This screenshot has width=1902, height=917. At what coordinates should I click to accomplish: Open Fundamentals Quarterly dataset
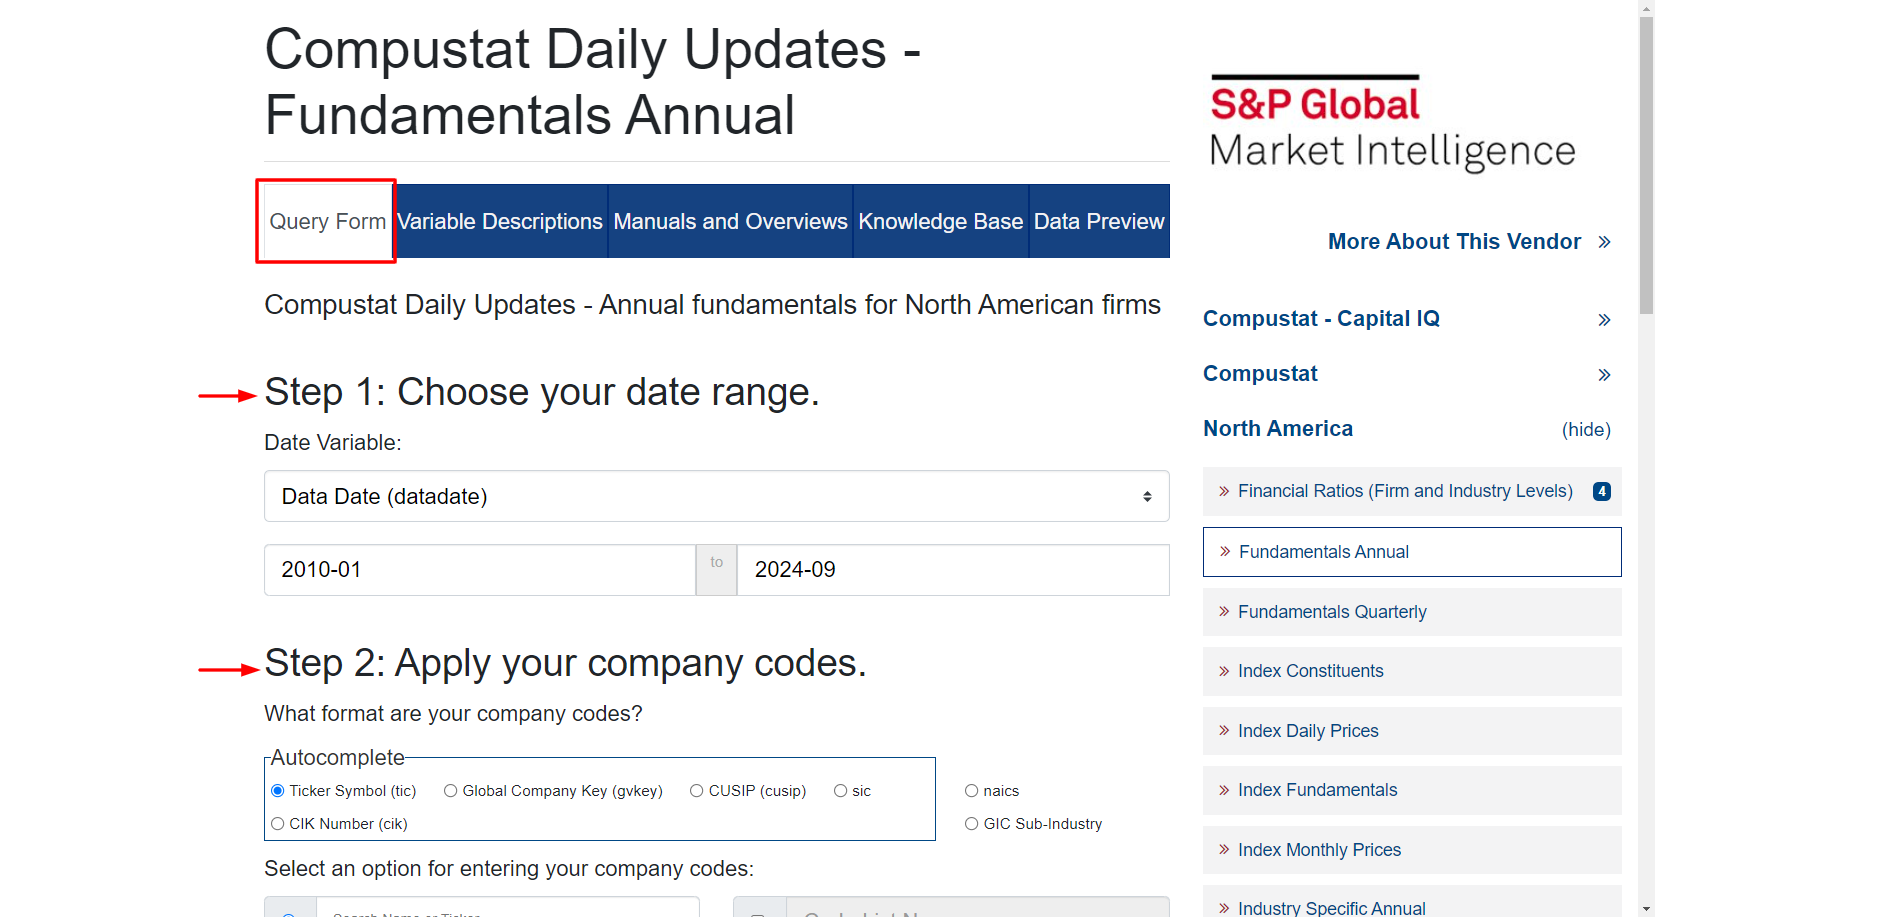coord(1412,612)
